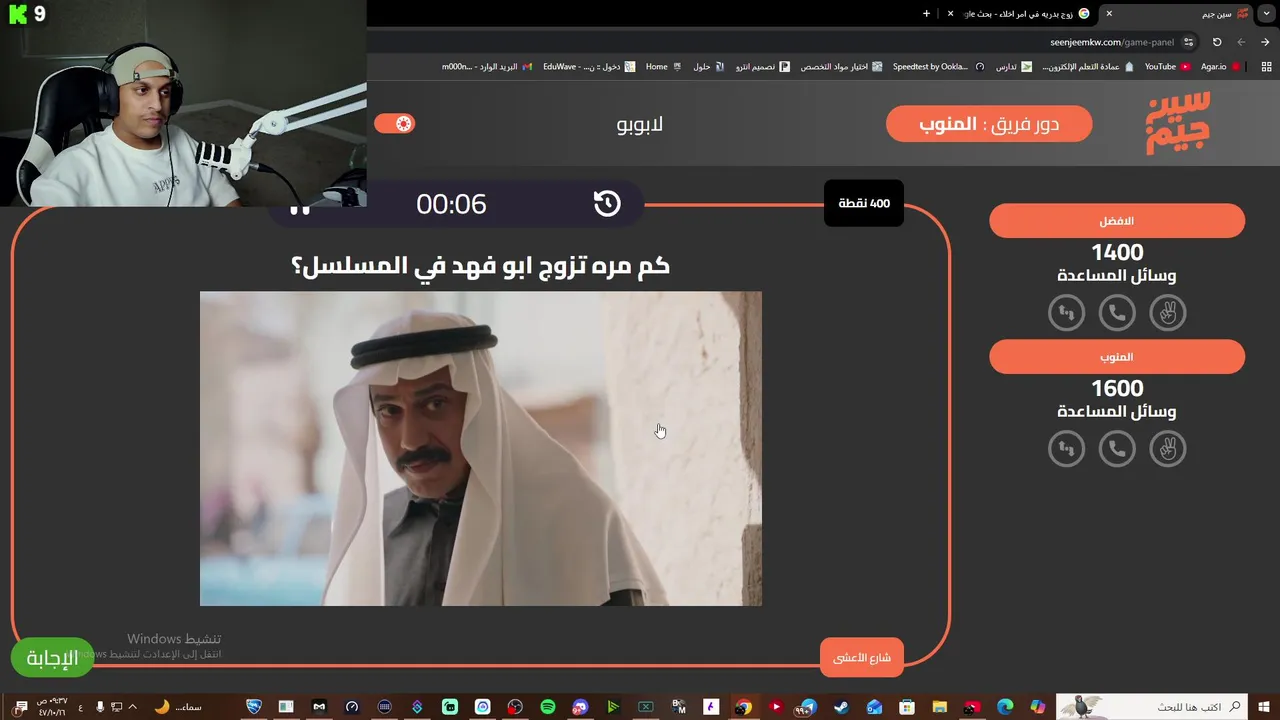
Task: Open the Excel icon in the taskbar
Action: 646,707
